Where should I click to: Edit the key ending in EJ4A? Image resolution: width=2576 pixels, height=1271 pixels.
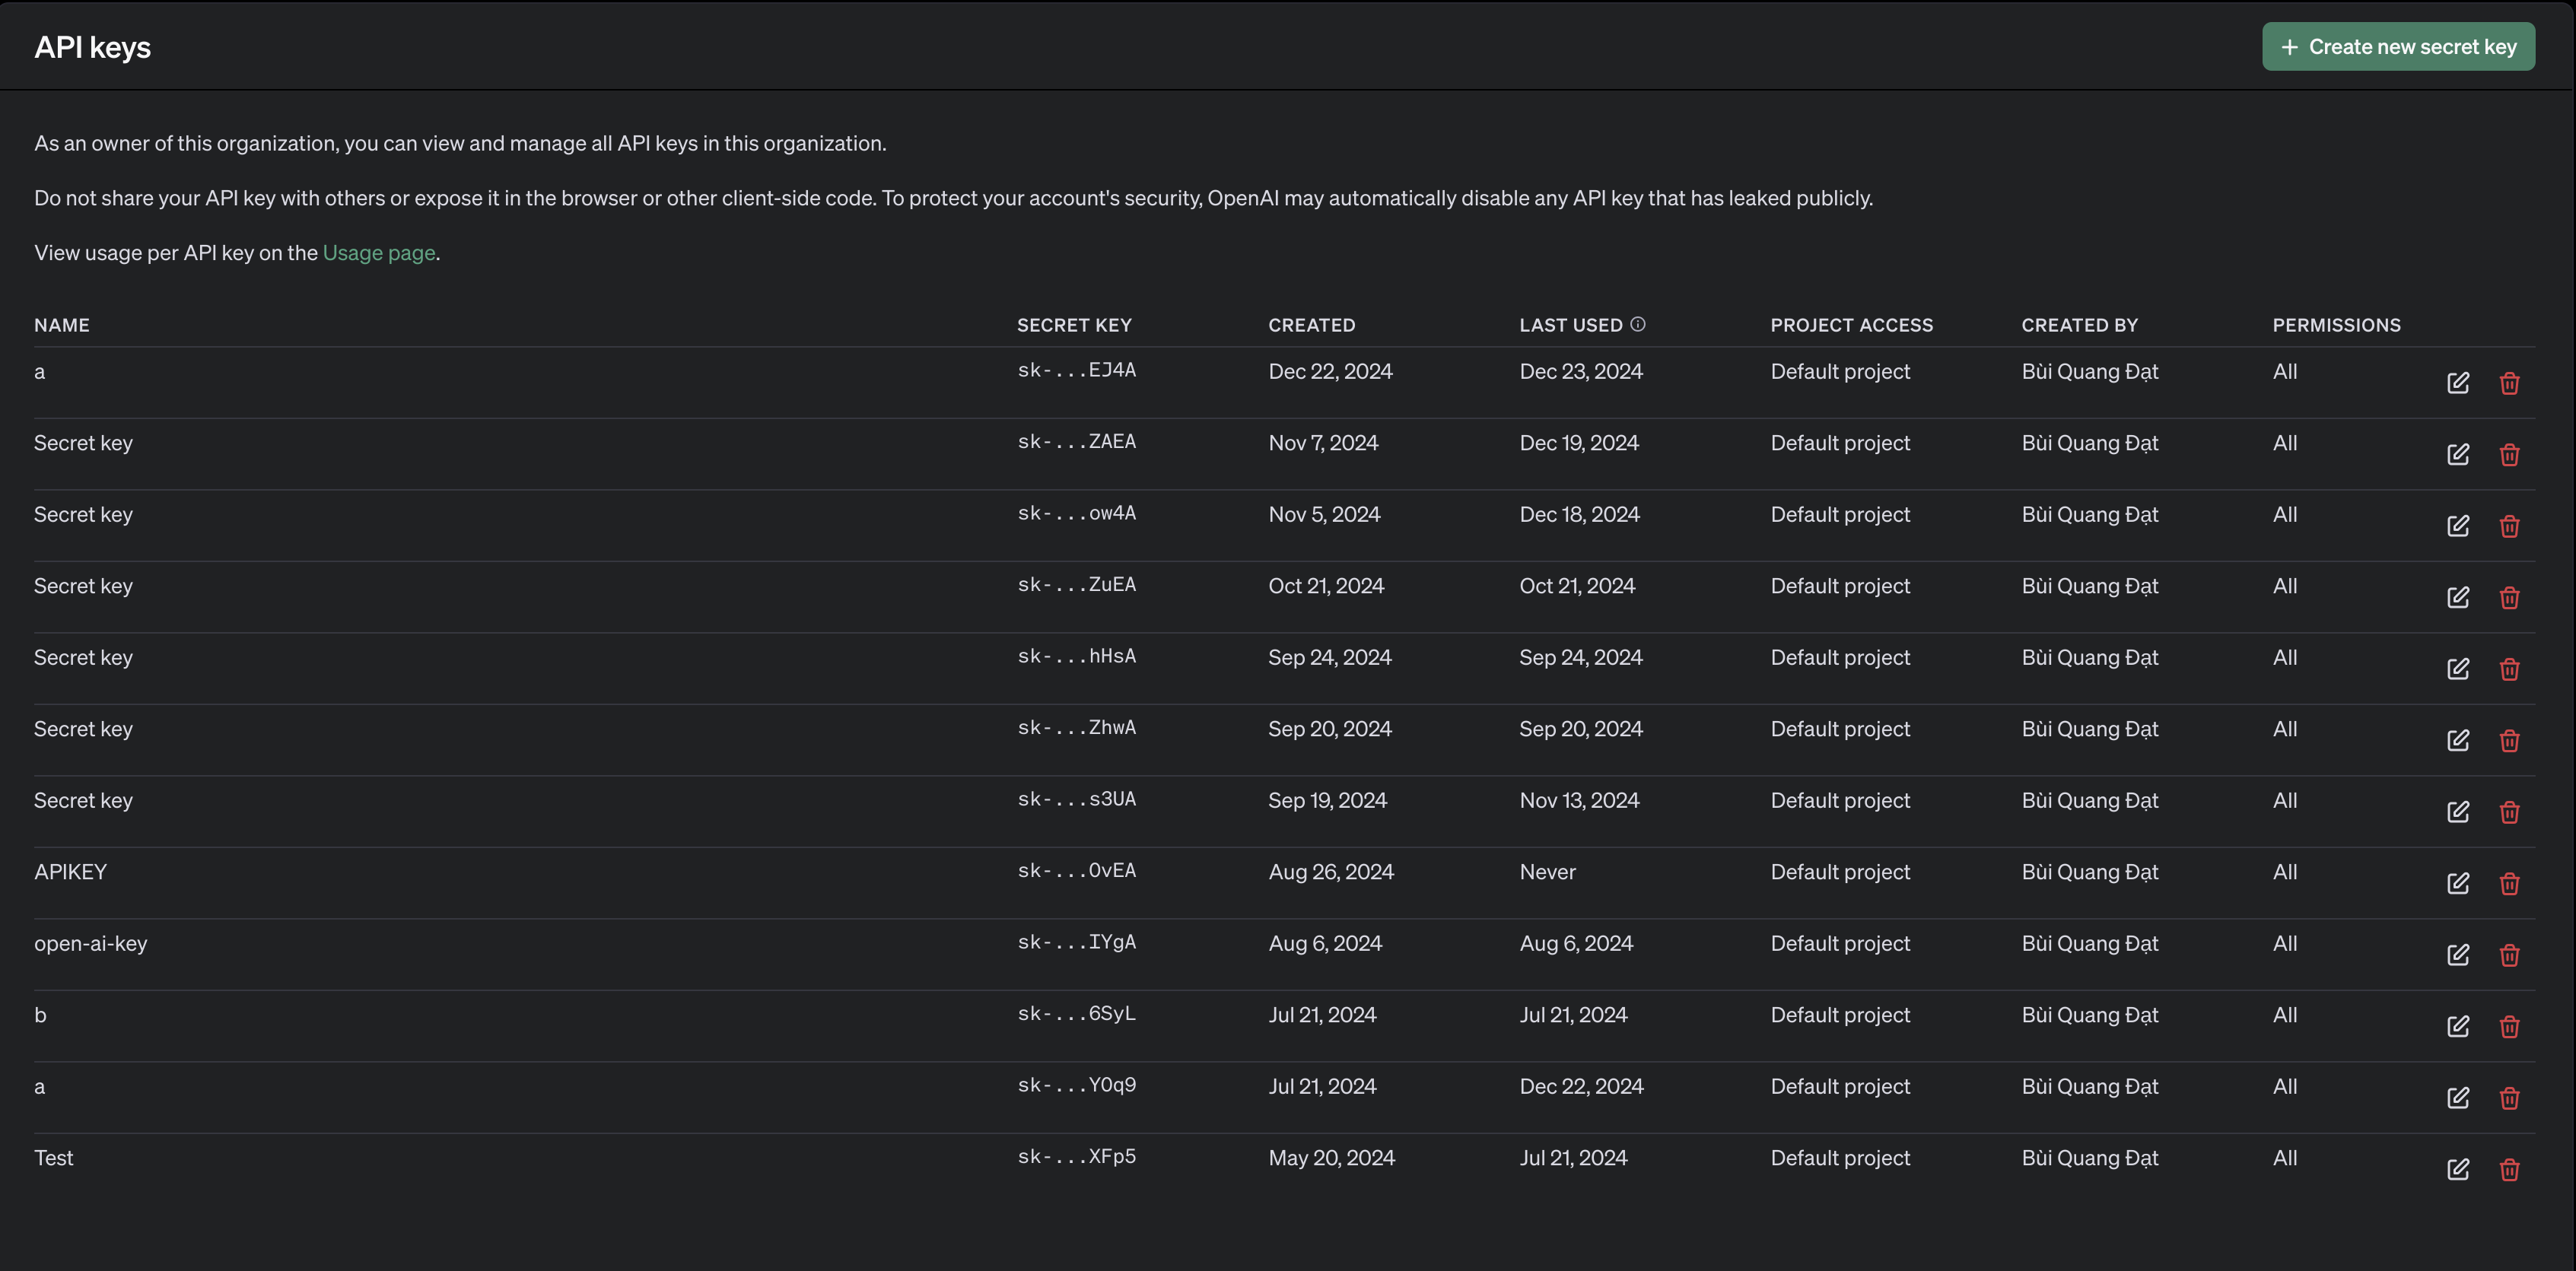2458,383
